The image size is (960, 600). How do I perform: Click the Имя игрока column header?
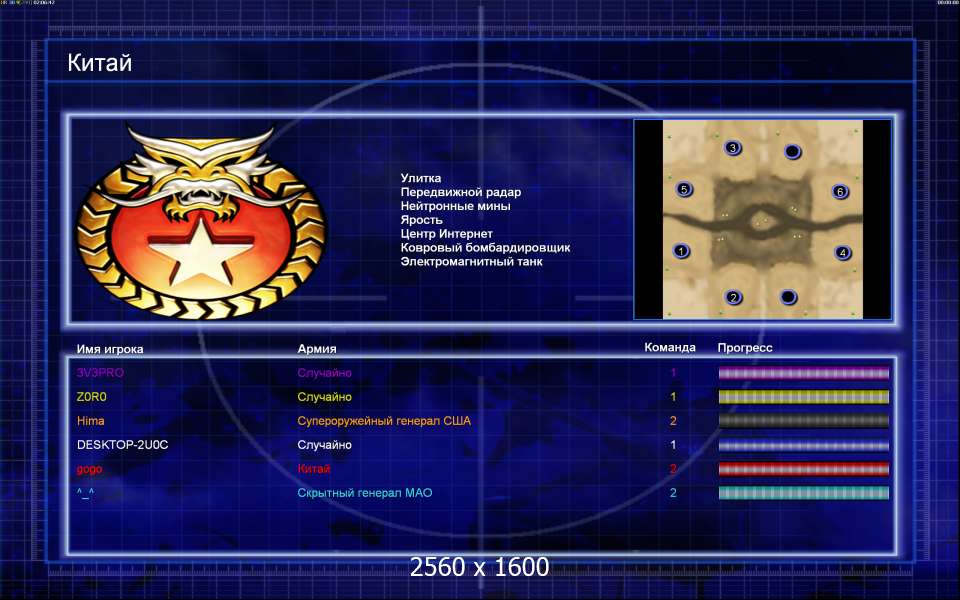[110, 349]
